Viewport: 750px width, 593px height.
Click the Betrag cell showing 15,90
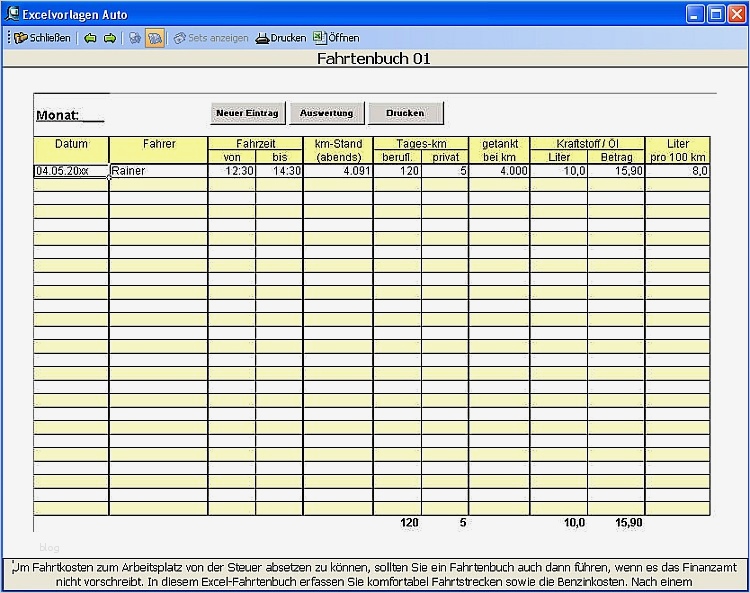tap(616, 171)
